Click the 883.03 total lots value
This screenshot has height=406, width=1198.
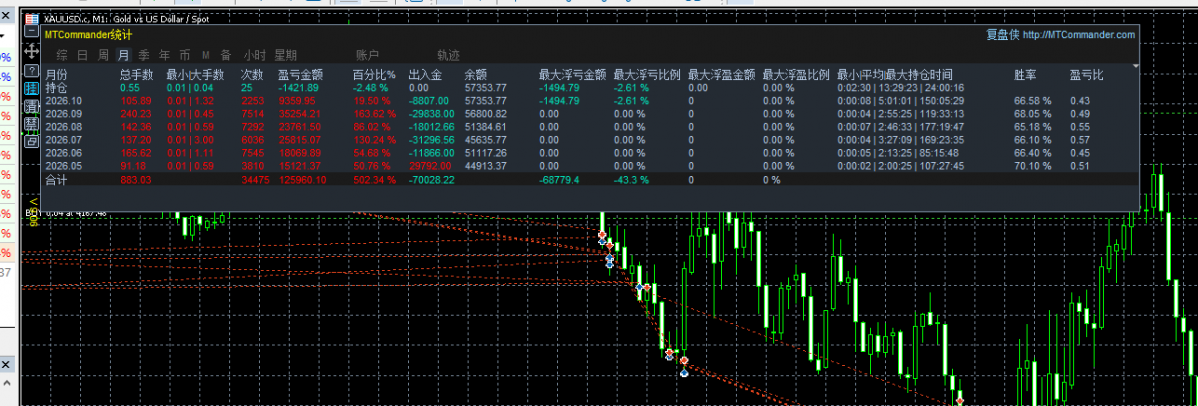(x=136, y=180)
